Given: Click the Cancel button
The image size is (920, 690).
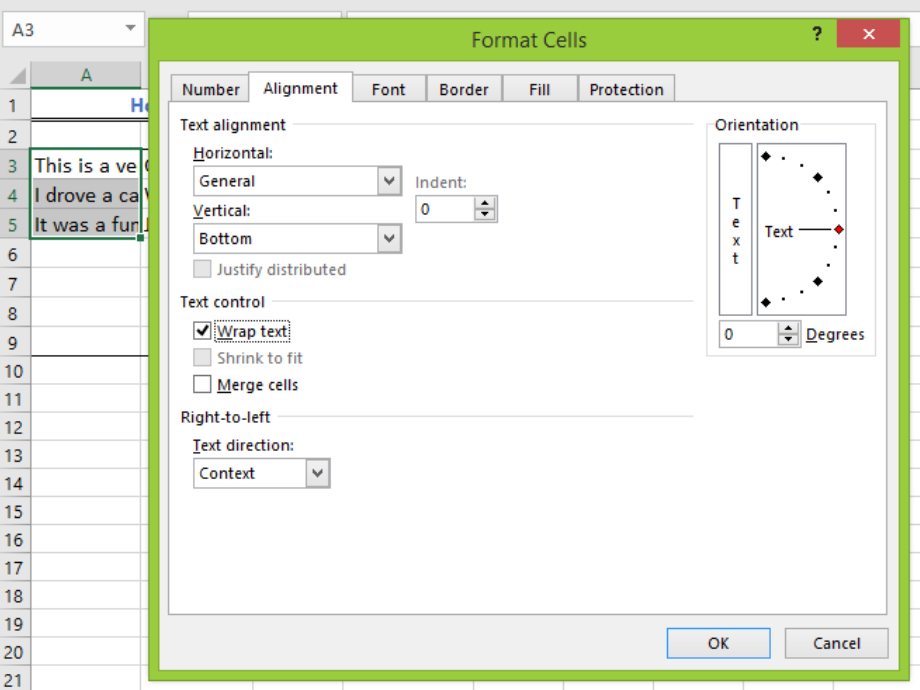Looking at the screenshot, I should pyautogui.click(x=836, y=643).
